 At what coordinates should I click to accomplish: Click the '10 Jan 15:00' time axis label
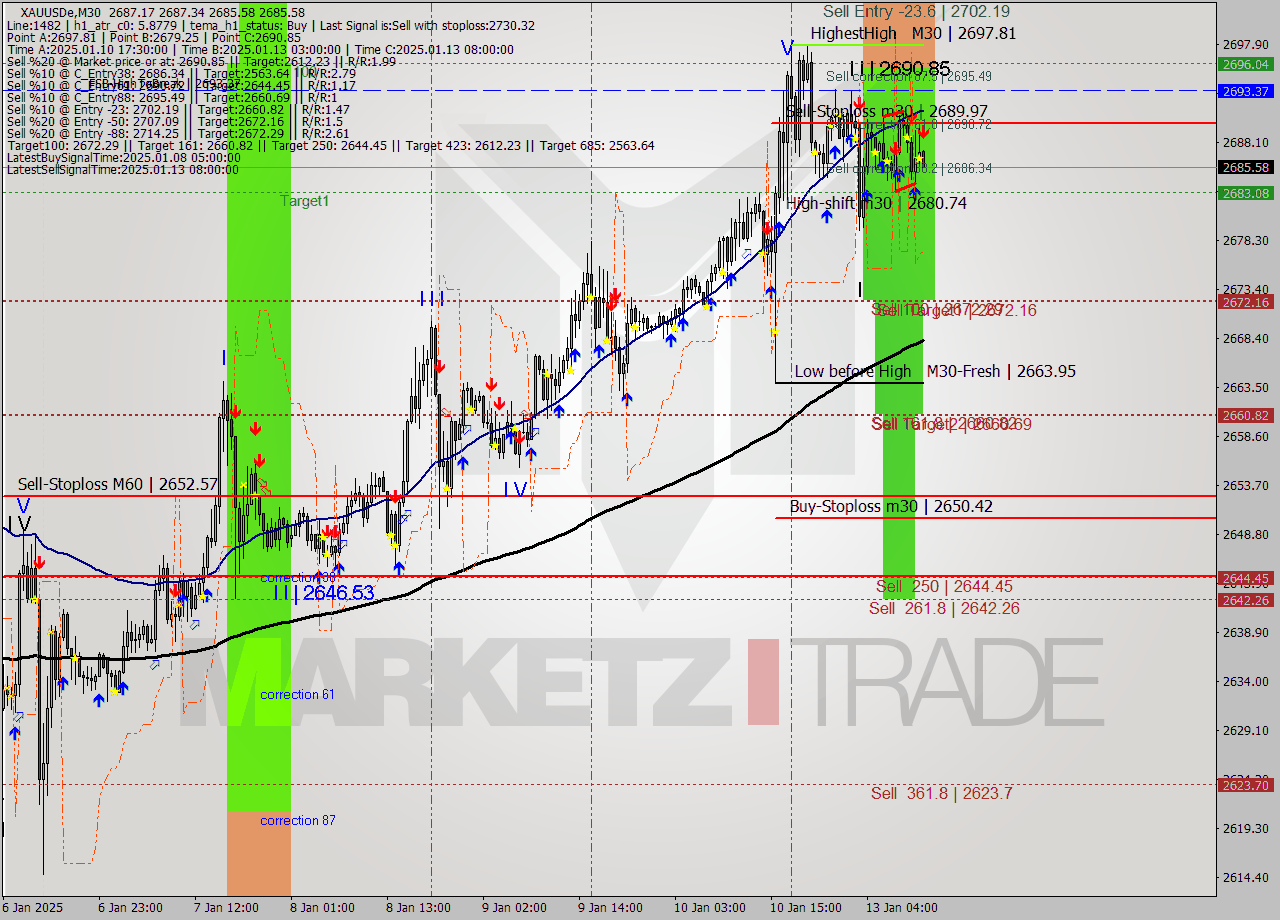tap(804, 908)
